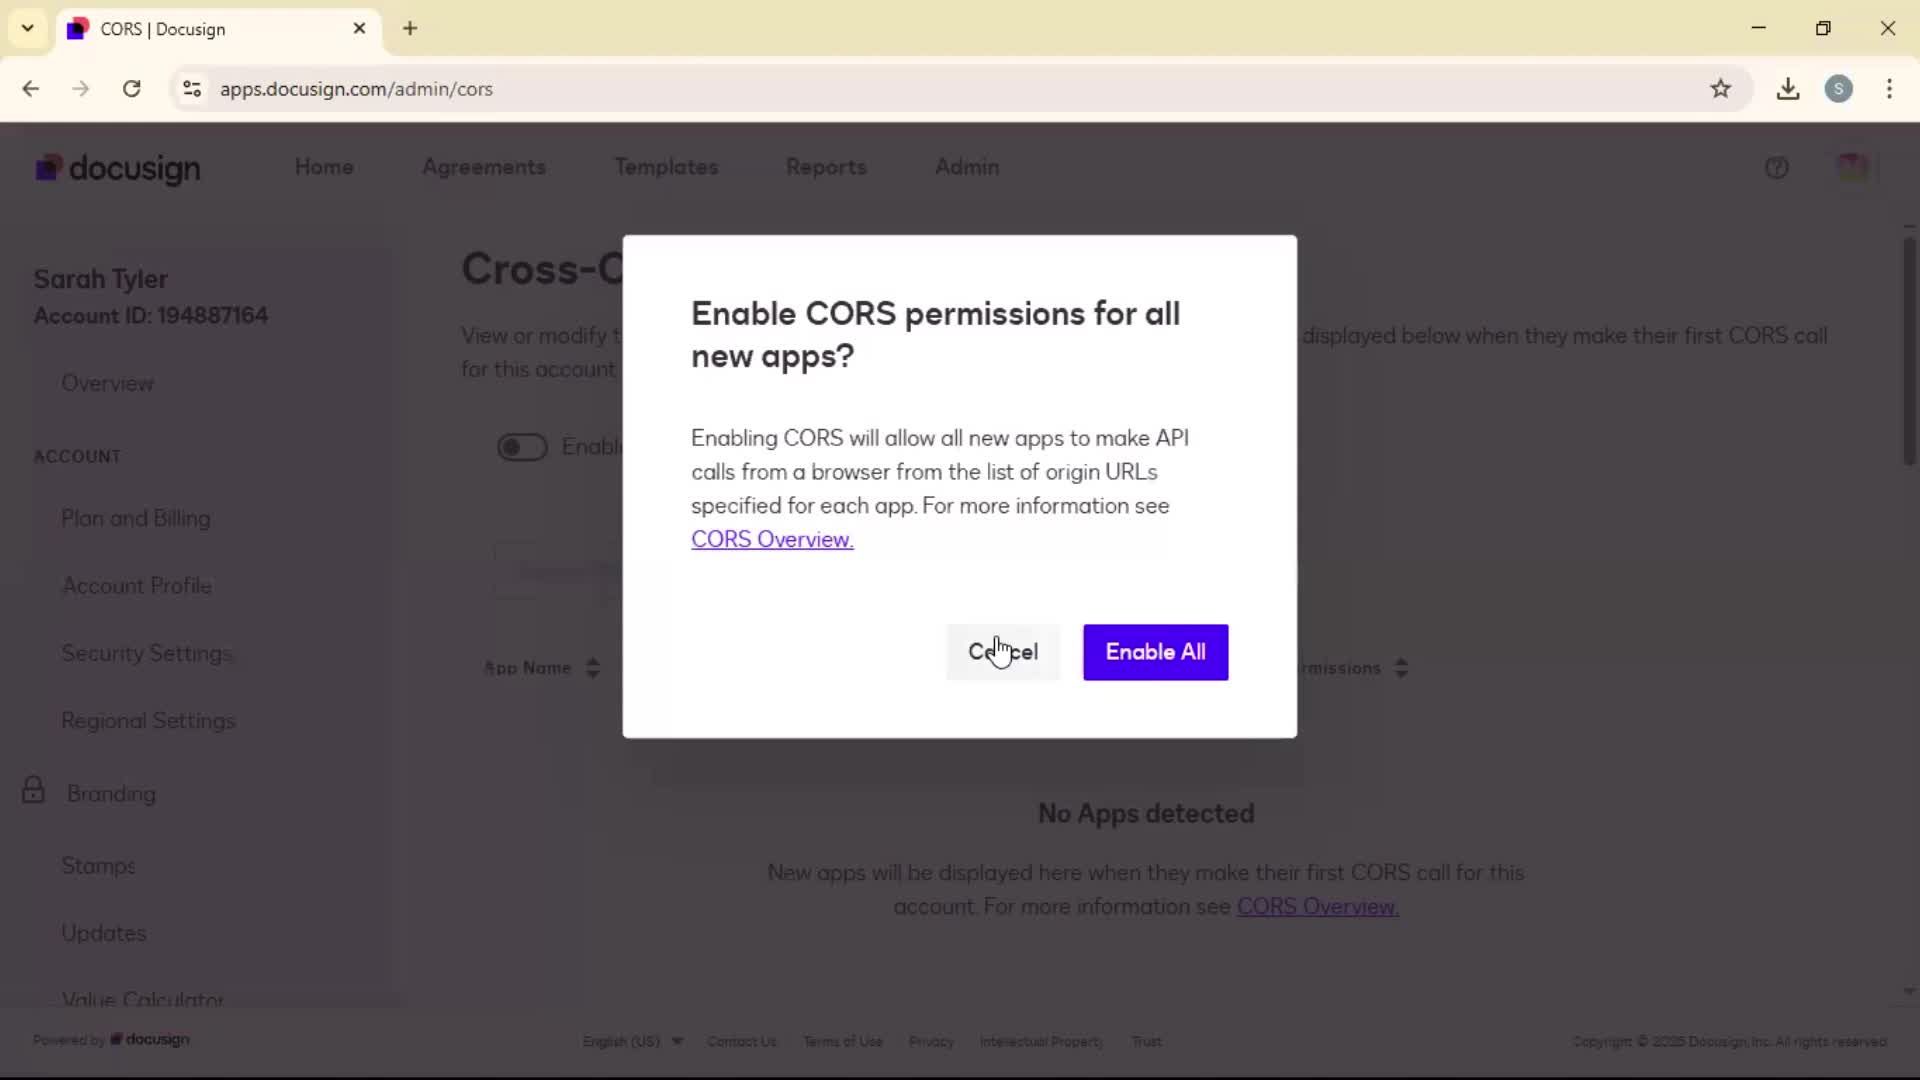The image size is (1920, 1080).
Task: Click the browser forward arrow
Action: click(x=81, y=89)
